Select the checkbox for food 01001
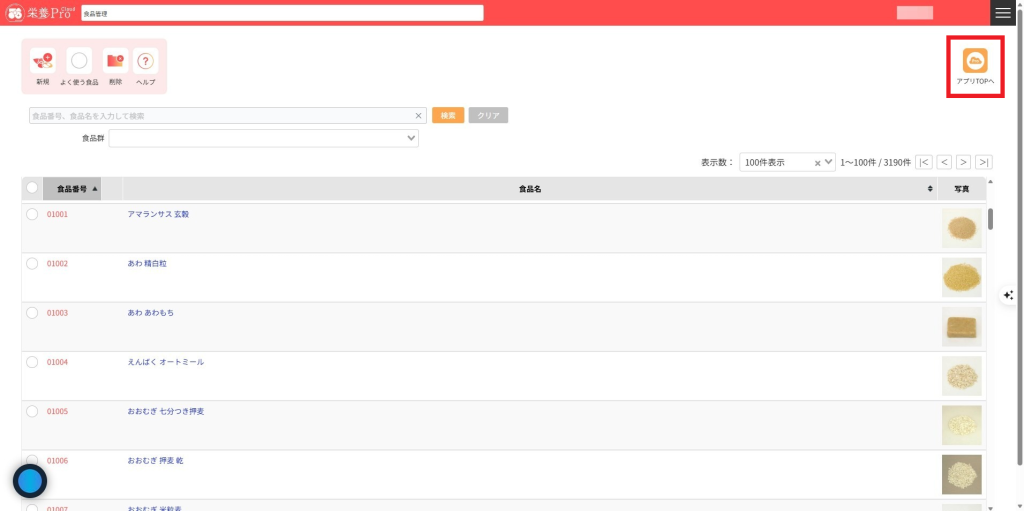The height and width of the screenshot is (511, 1024). coord(32,214)
